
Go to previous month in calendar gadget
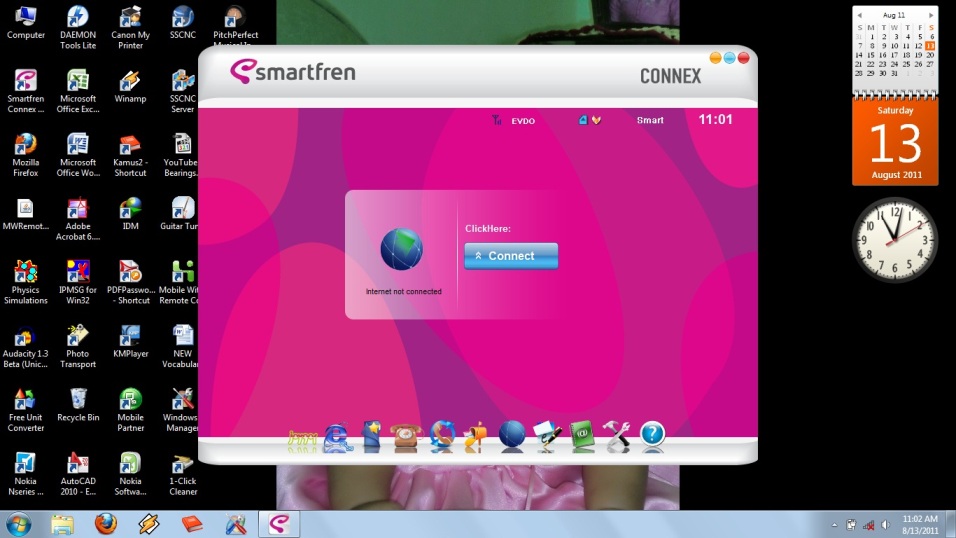click(x=860, y=15)
